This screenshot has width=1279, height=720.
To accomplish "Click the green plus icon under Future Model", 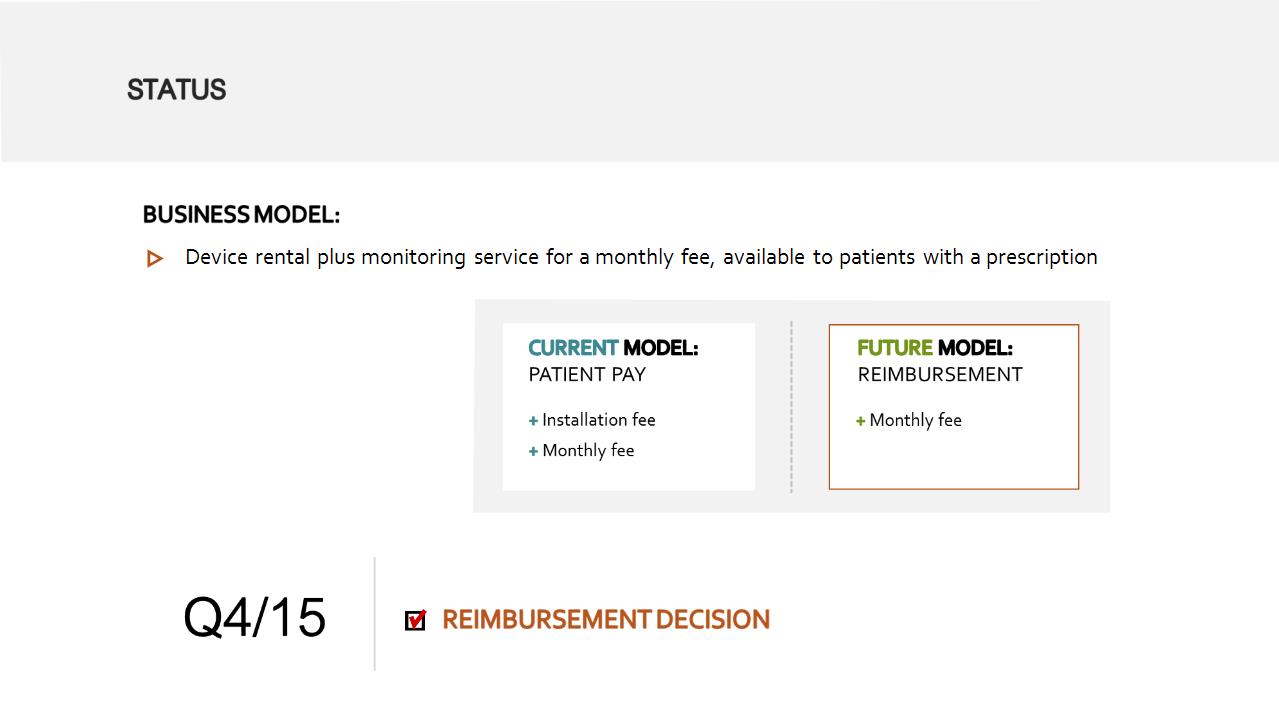I will click(x=860, y=421).
